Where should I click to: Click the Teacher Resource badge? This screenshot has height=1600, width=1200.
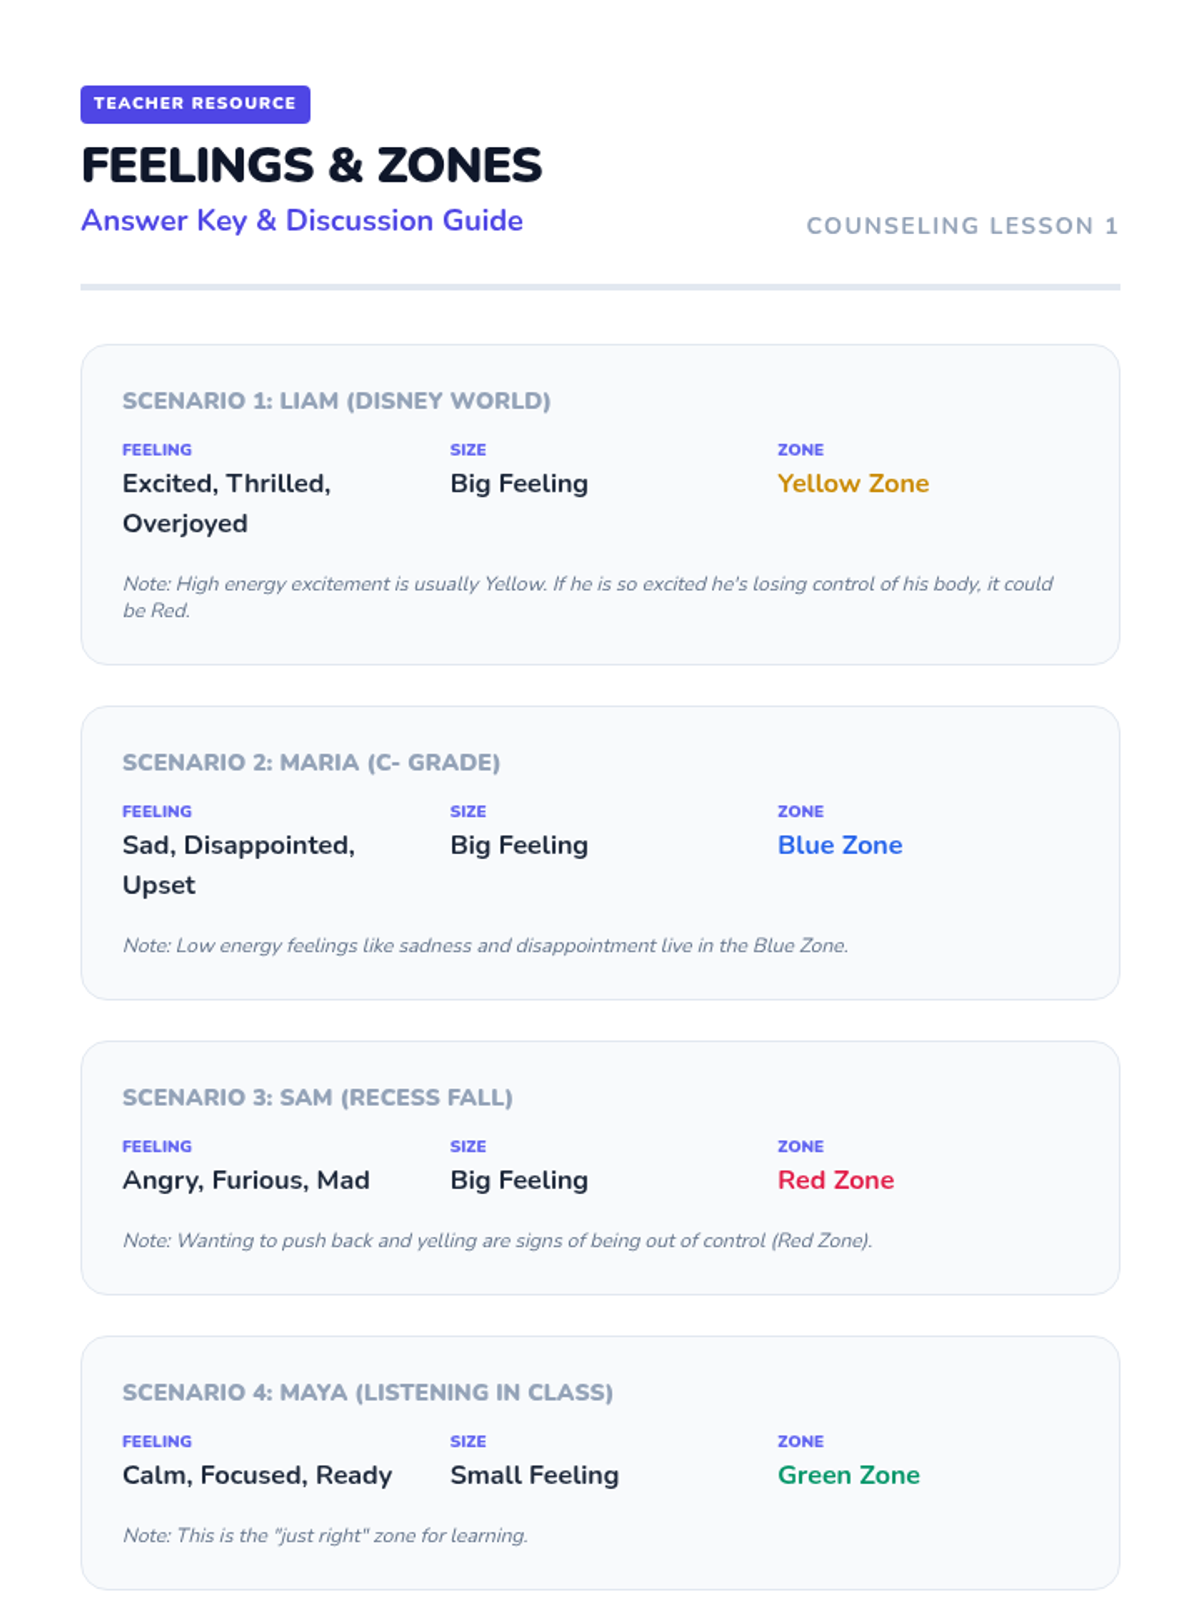pyautogui.click(x=195, y=104)
